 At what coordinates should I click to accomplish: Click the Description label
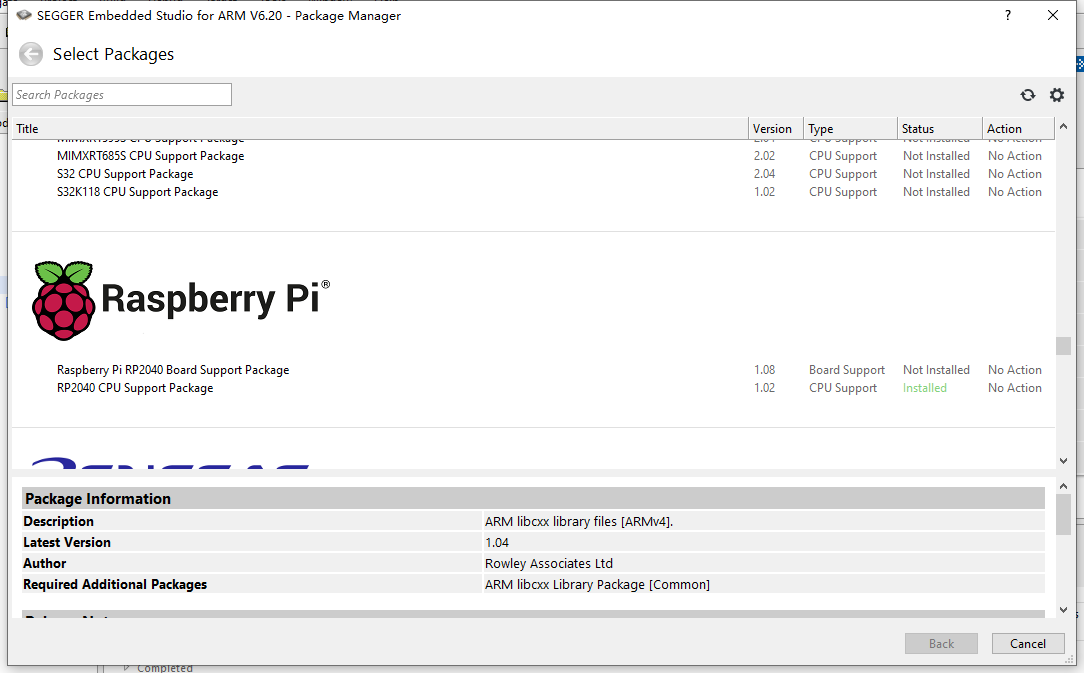point(59,522)
